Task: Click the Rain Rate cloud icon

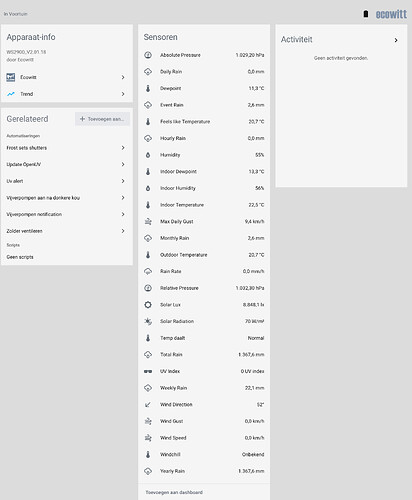Action: 148,271
